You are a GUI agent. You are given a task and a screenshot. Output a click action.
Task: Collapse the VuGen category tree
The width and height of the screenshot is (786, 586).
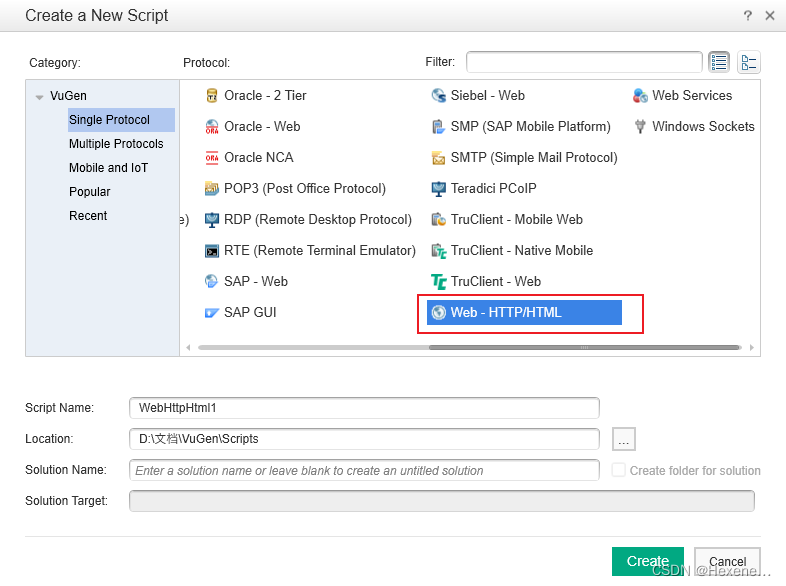coord(40,97)
